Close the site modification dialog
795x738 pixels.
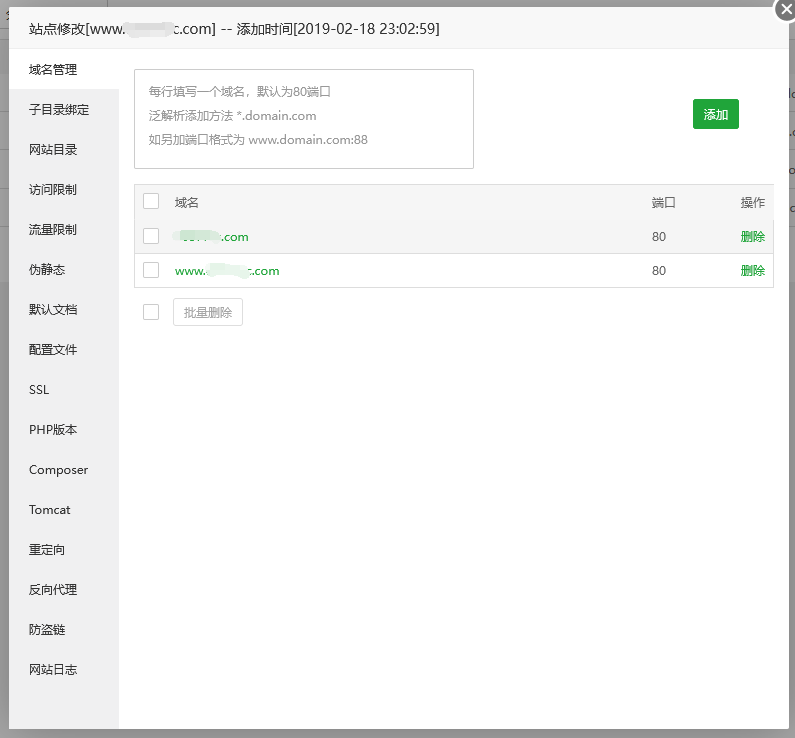coord(785,9)
